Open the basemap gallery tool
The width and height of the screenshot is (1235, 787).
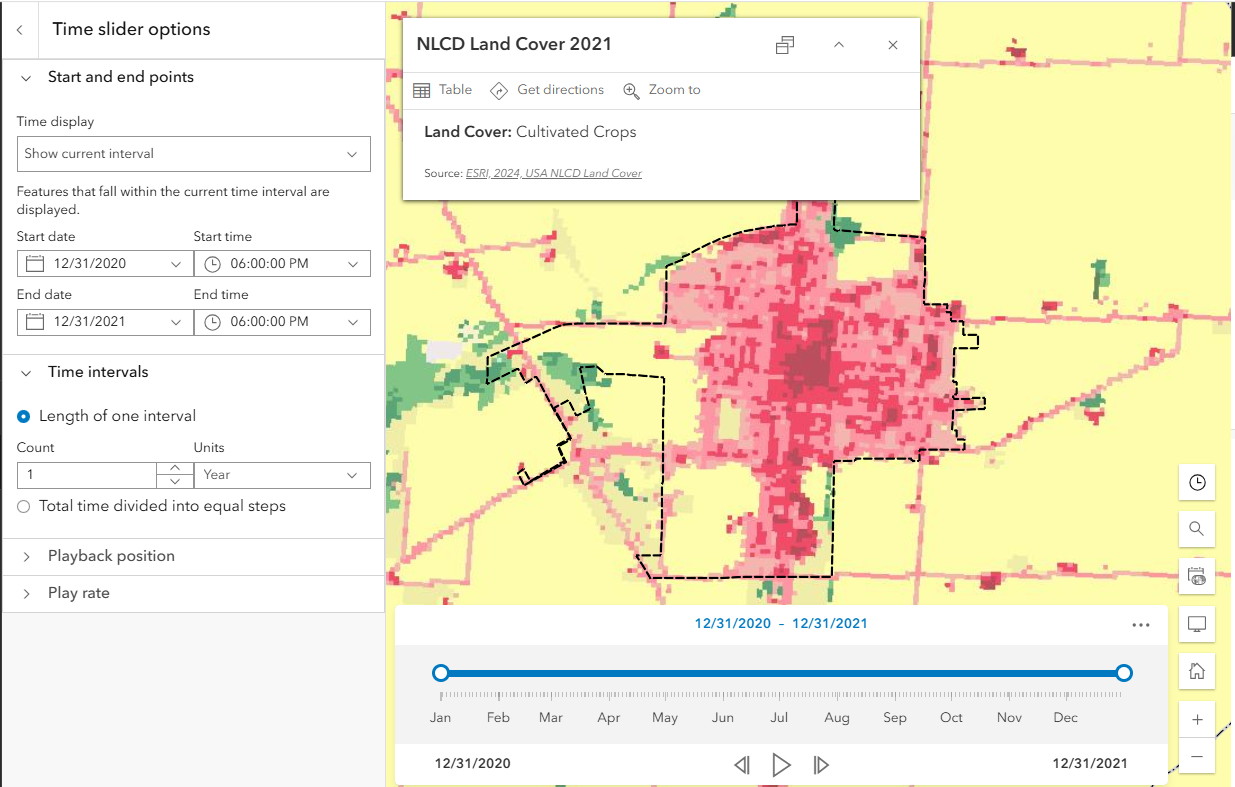click(1197, 576)
